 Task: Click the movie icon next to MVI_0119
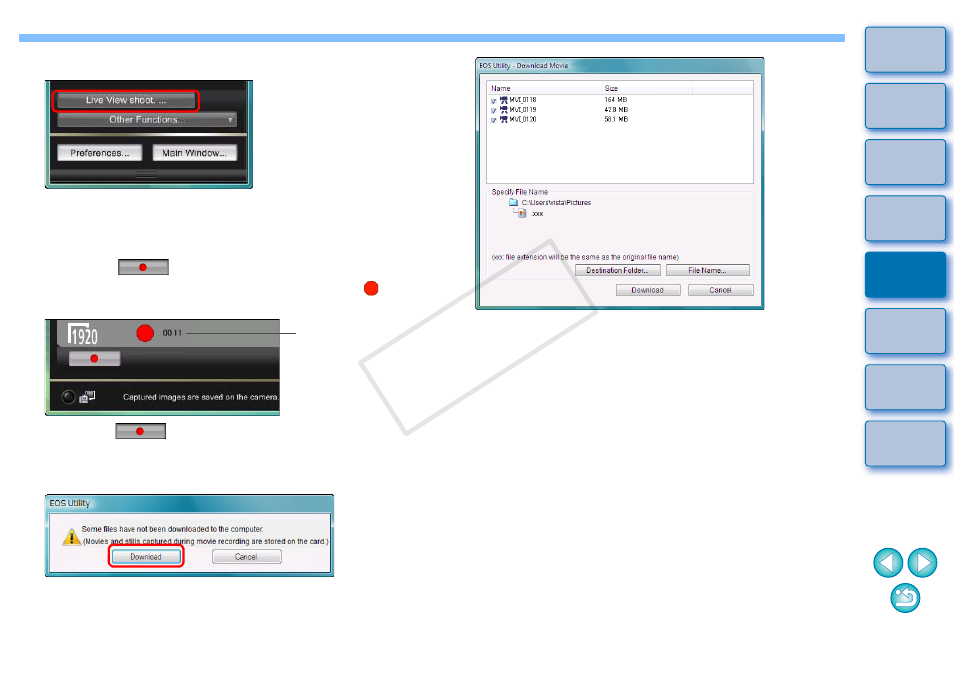click(504, 109)
